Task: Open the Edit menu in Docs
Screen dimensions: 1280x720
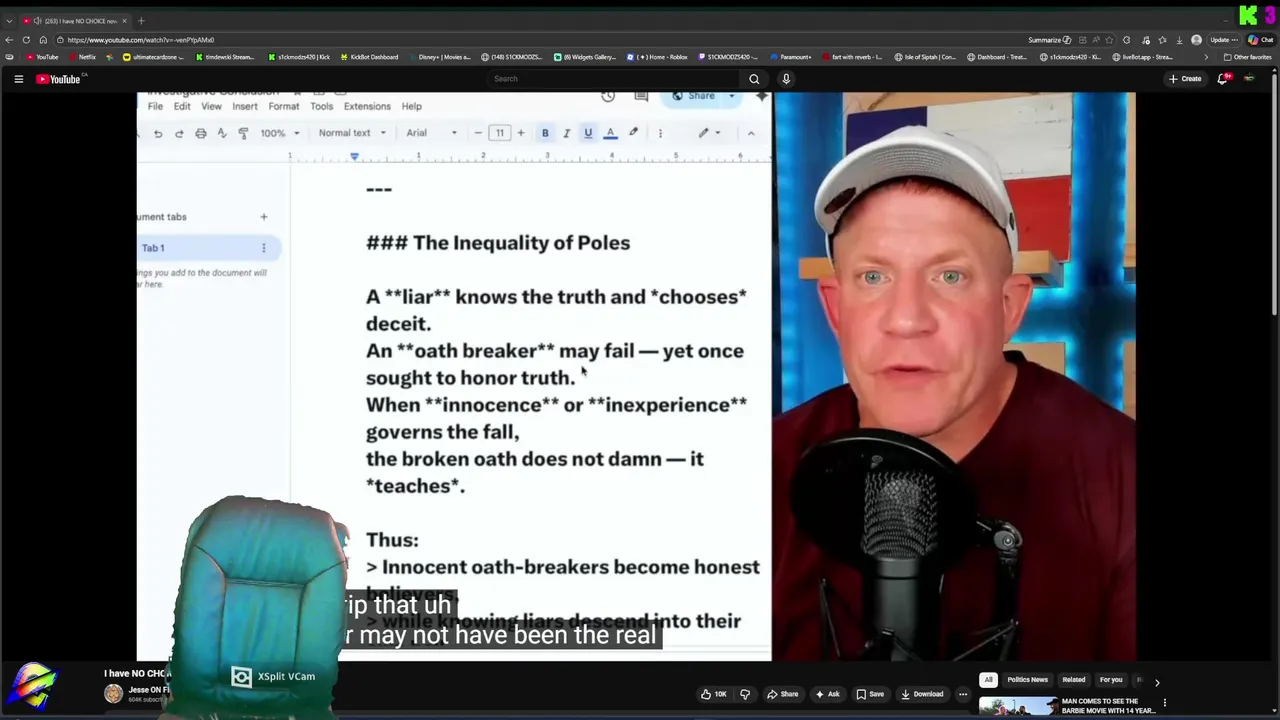Action: pyautogui.click(x=182, y=106)
